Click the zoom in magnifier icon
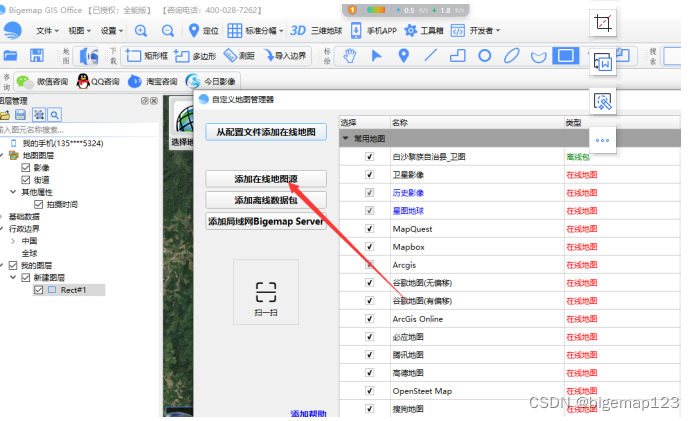Viewport: 694px width, 421px height. (x=141, y=31)
